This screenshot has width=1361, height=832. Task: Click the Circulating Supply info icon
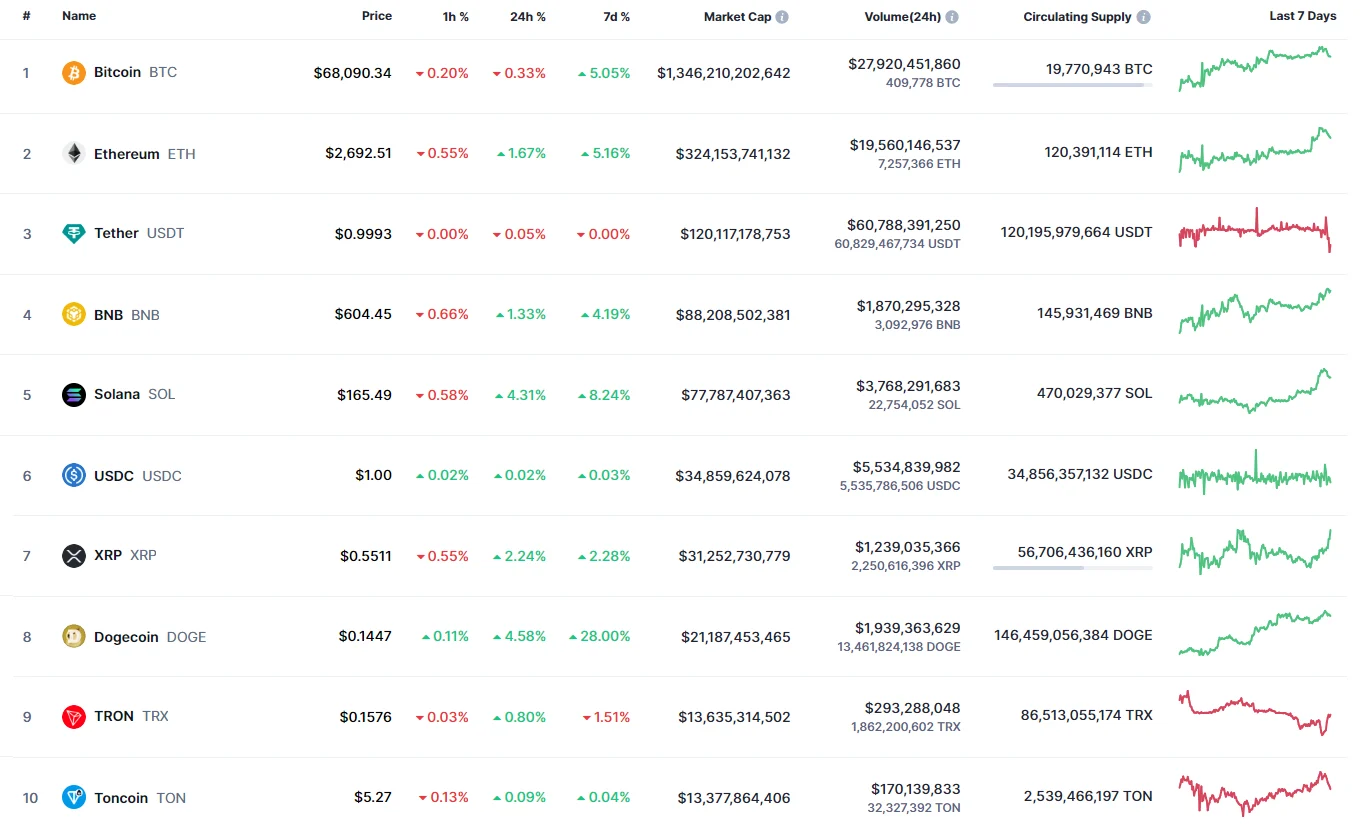(x=1143, y=17)
